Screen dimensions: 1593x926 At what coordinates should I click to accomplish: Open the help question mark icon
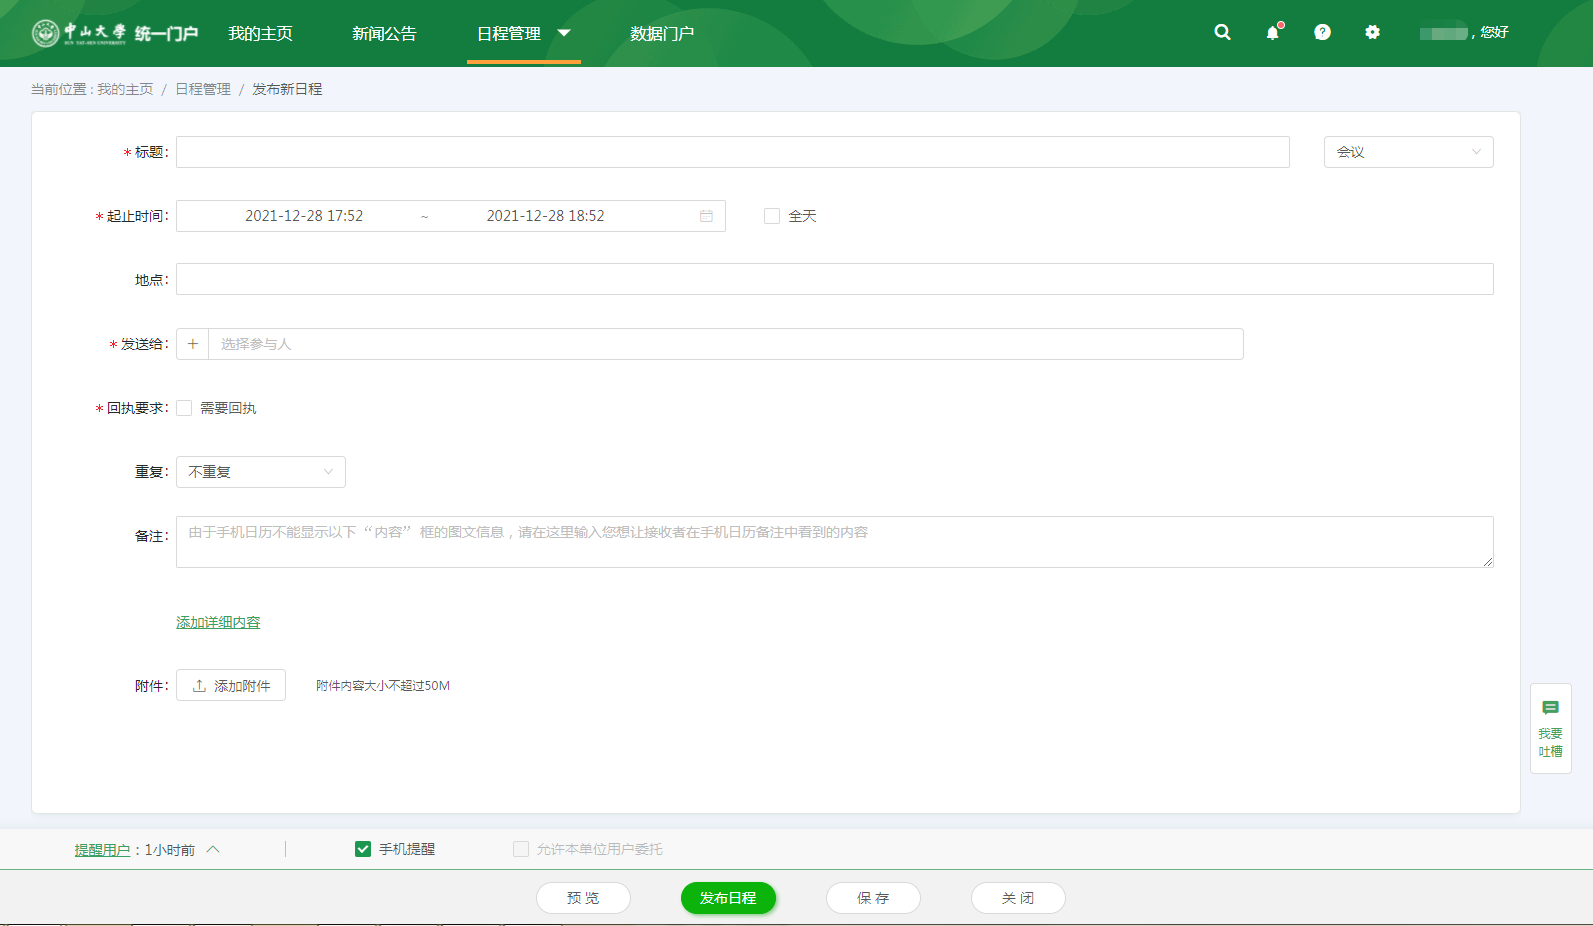click(x=1322, y=32)
